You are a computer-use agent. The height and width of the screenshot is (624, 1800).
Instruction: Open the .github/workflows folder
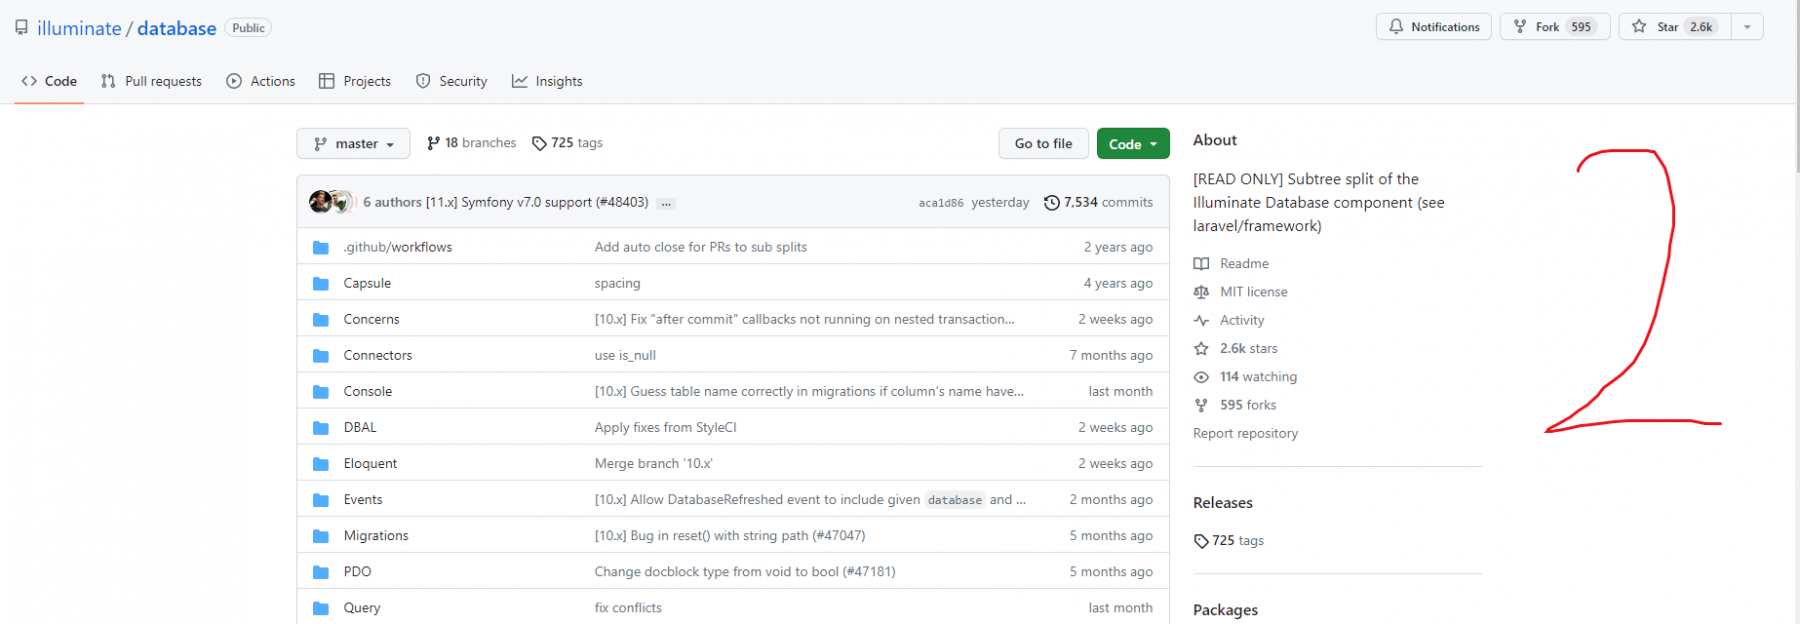[x=398, y=247]
